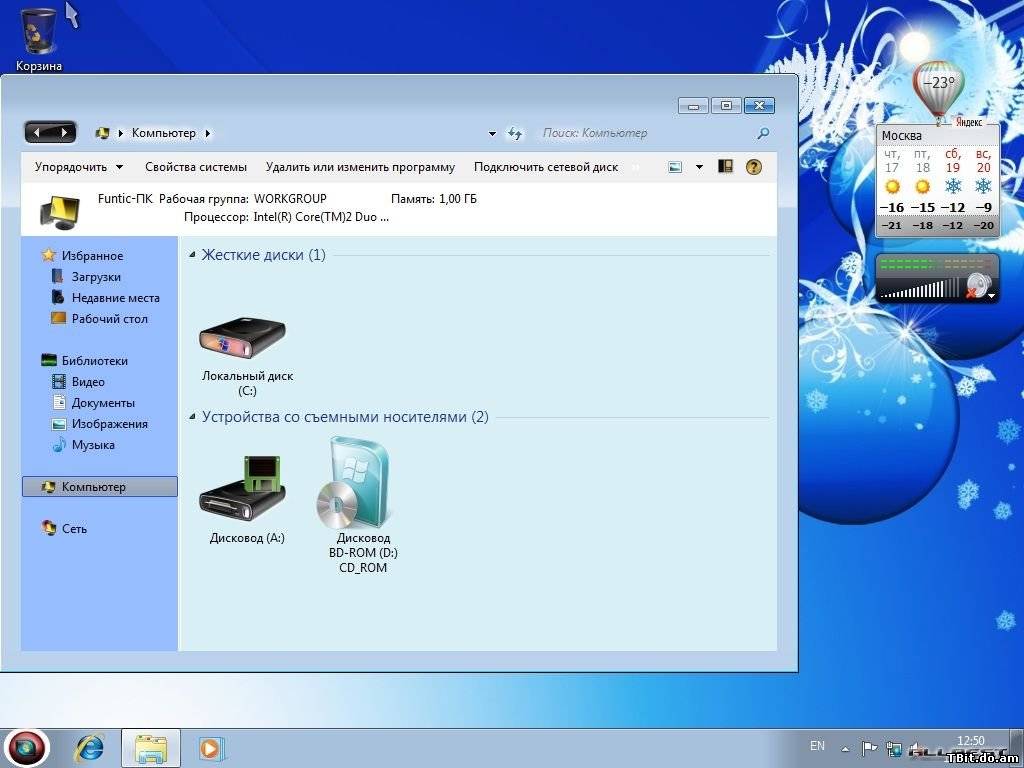This screenshot has width=1024, height=768.
Task: Click the magnifier search icon
Action: (x=762, y=133)
